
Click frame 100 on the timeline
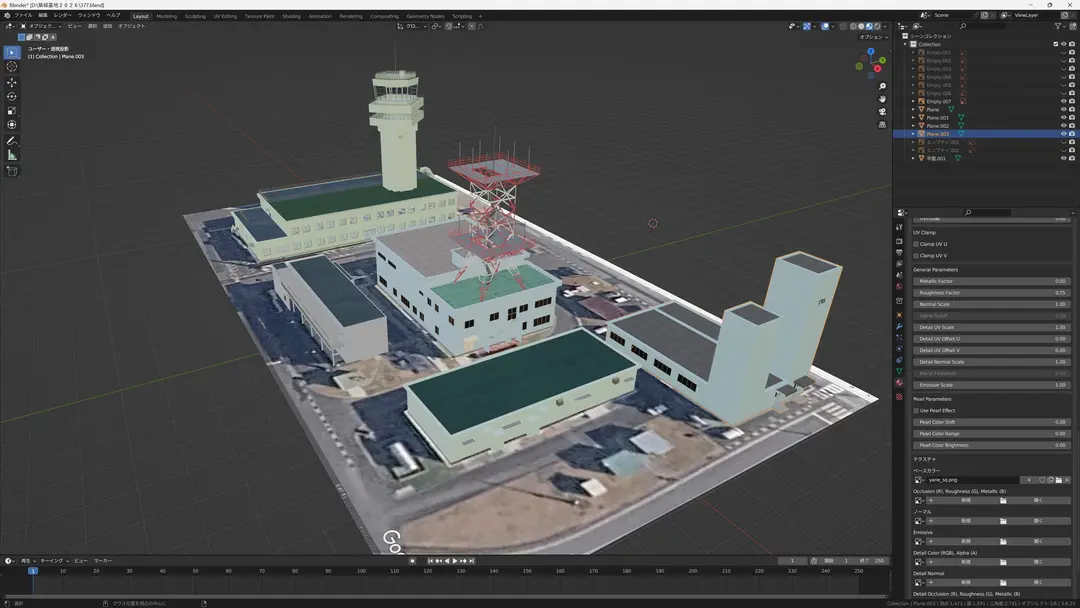pyautogui.click(x=361, y=571)
